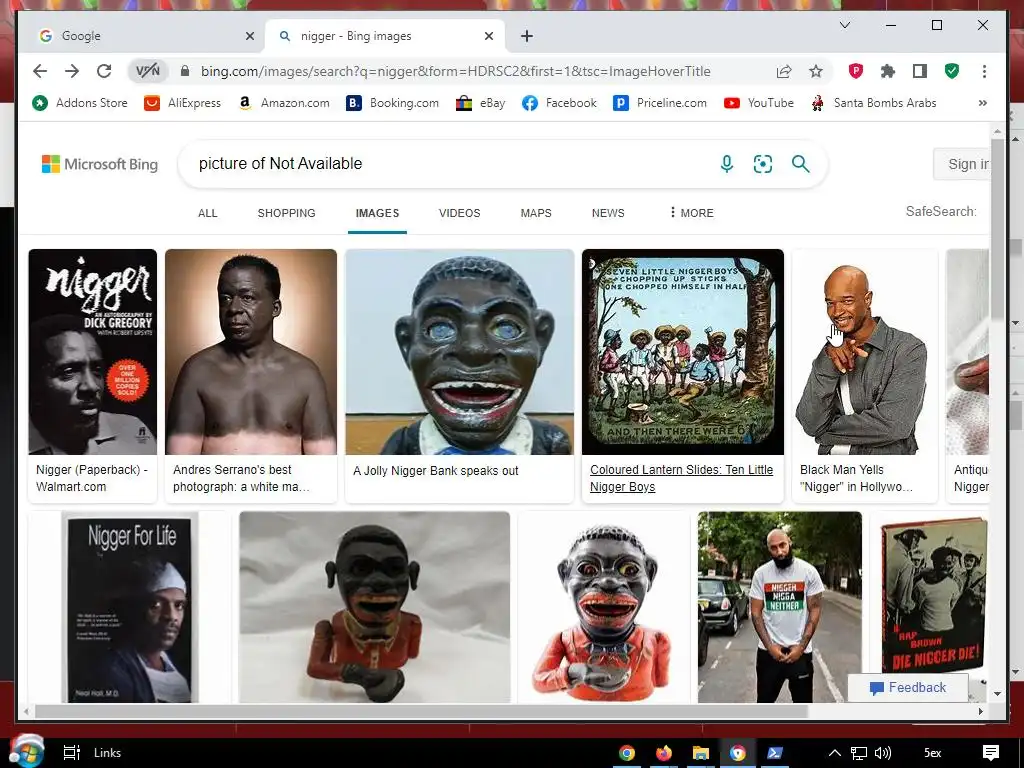The width and height of the screenshot is (1024, 768).
Task: Open the Action Center notification icon
Action: [x=991, y=753]
